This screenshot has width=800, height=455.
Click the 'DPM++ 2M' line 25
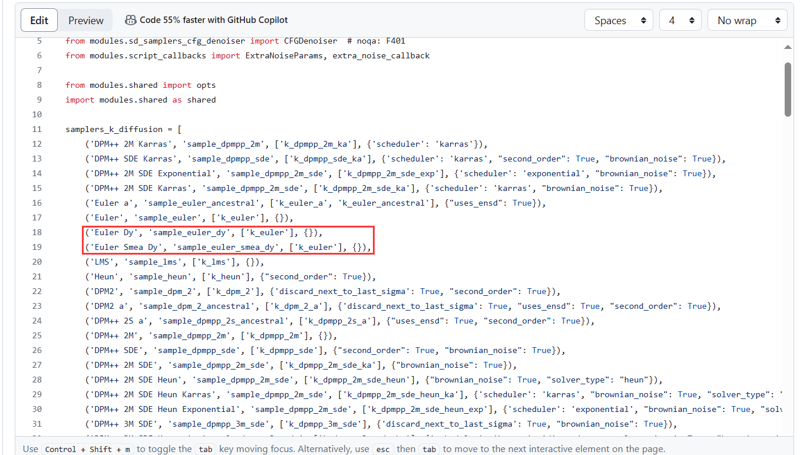click(211, 336)
